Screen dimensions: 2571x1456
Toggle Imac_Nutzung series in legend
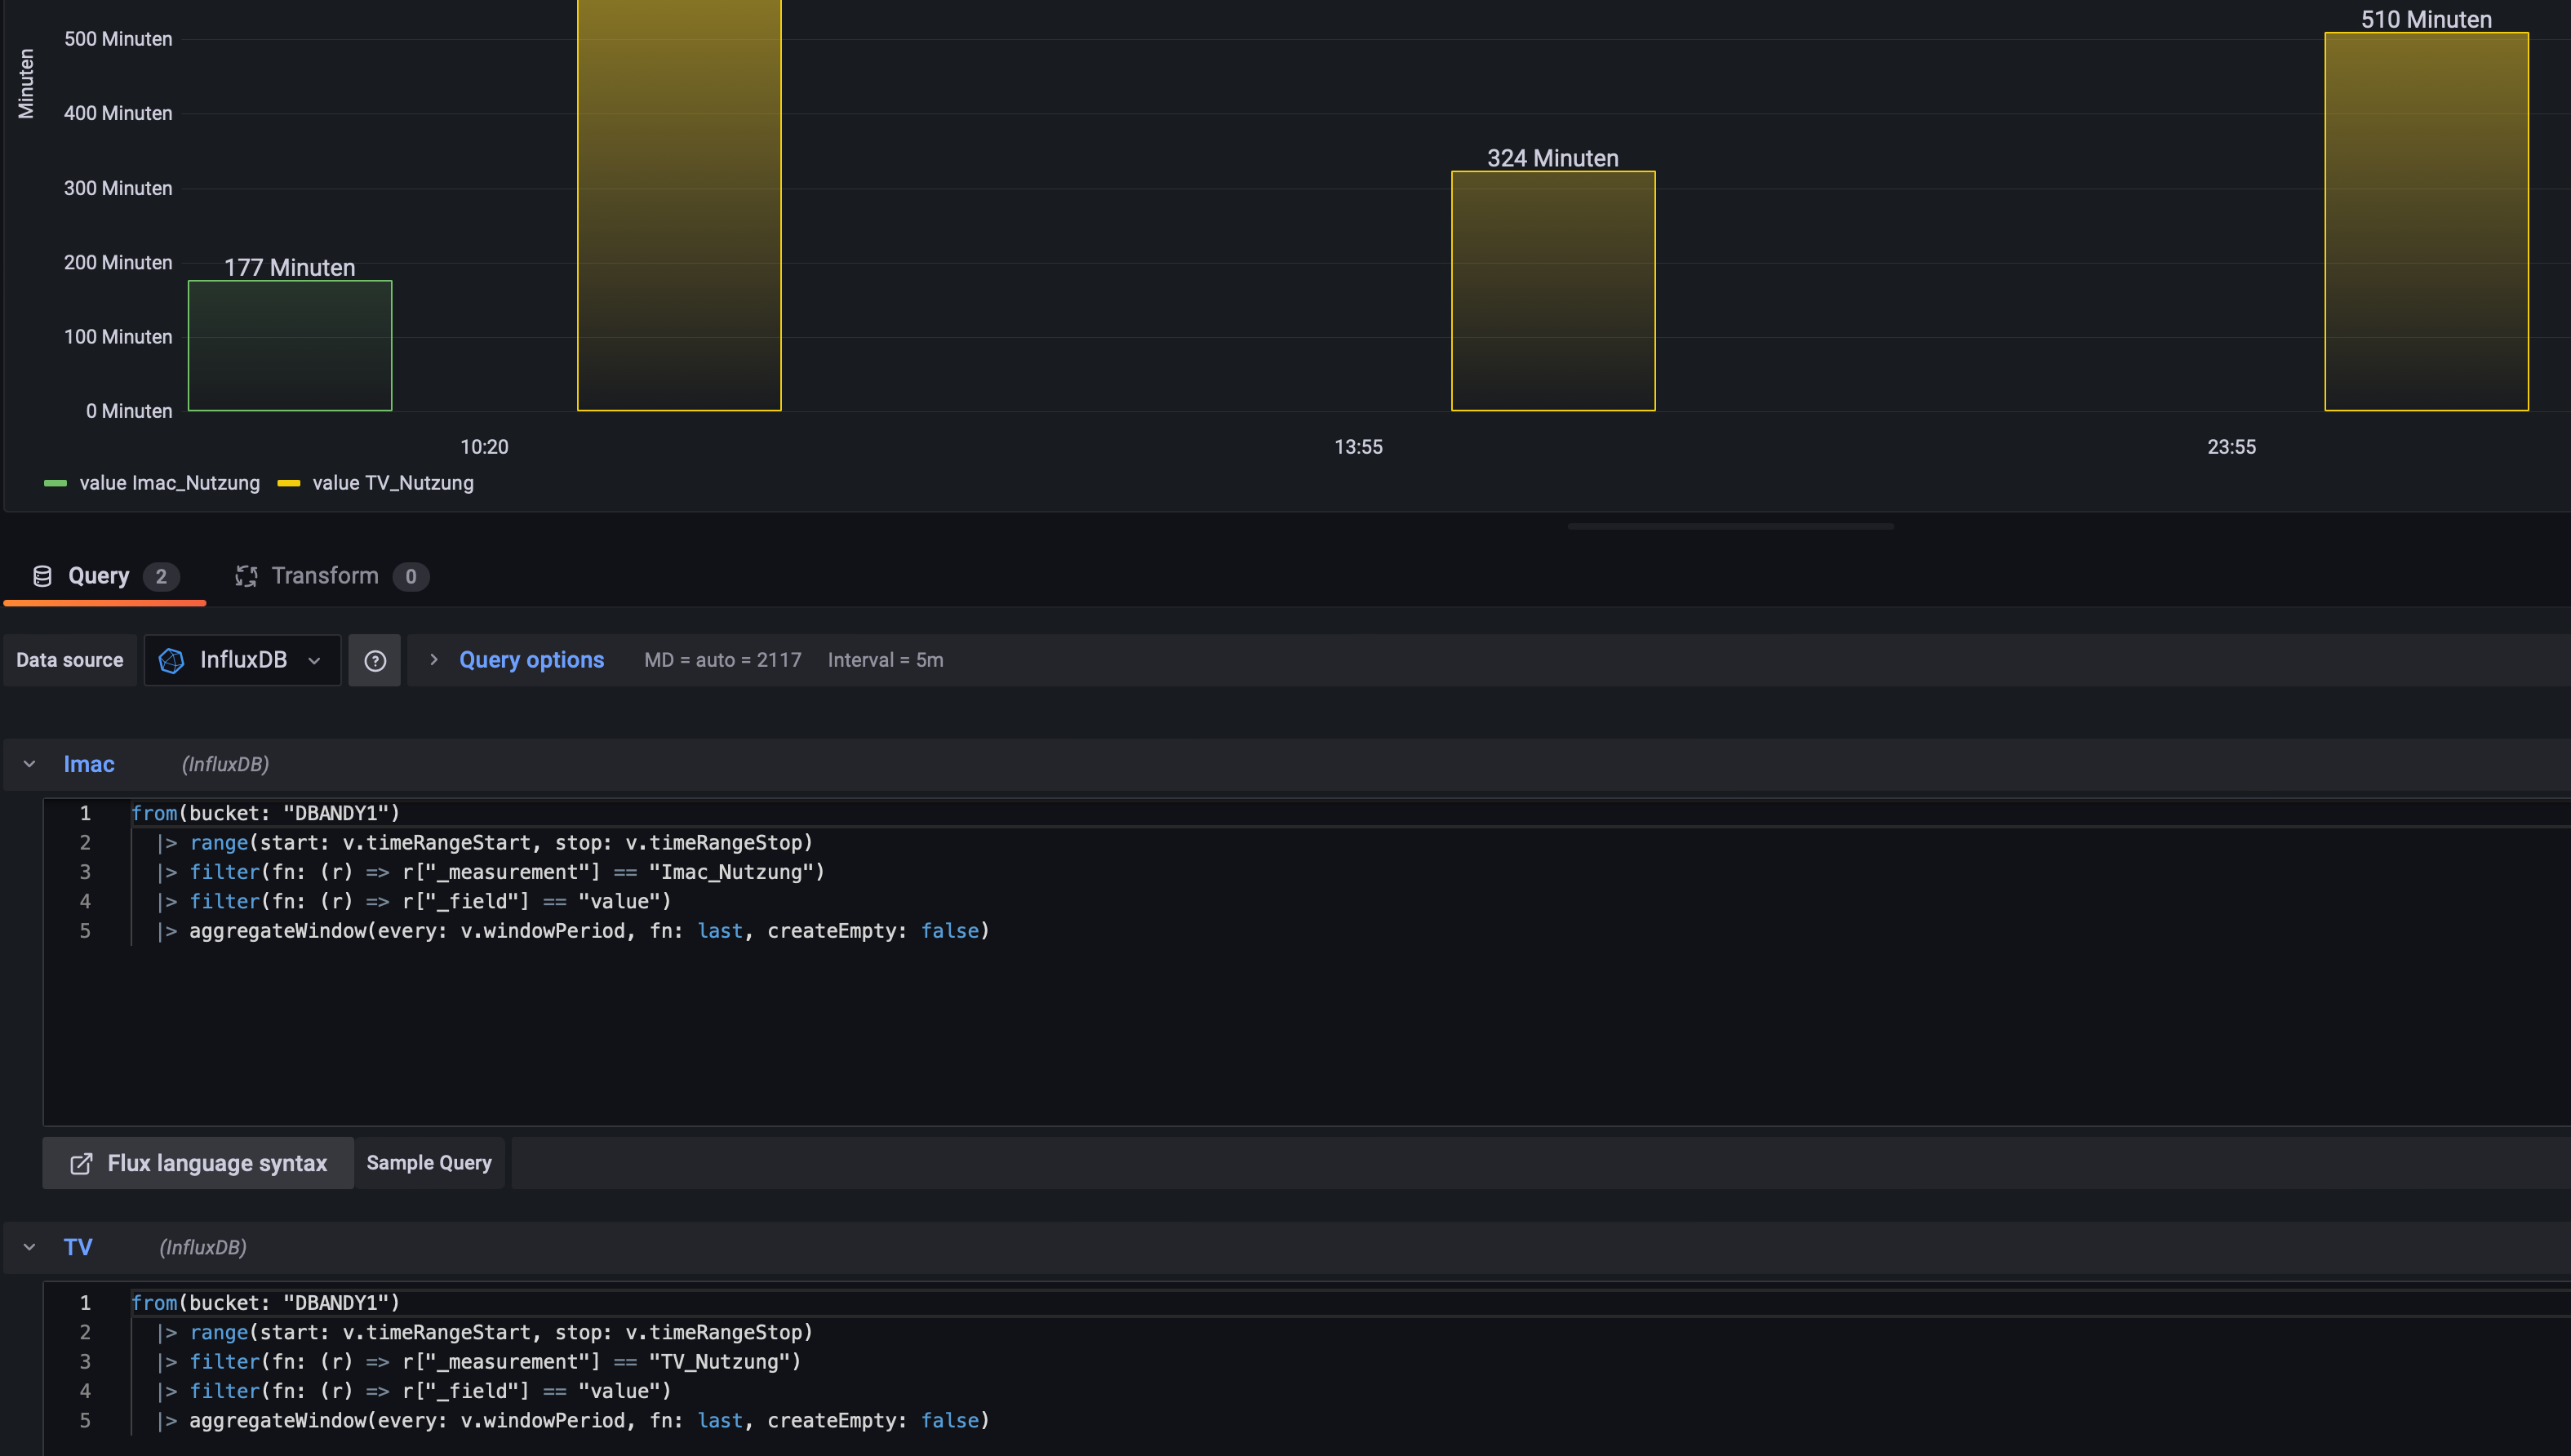pos(169,483)
